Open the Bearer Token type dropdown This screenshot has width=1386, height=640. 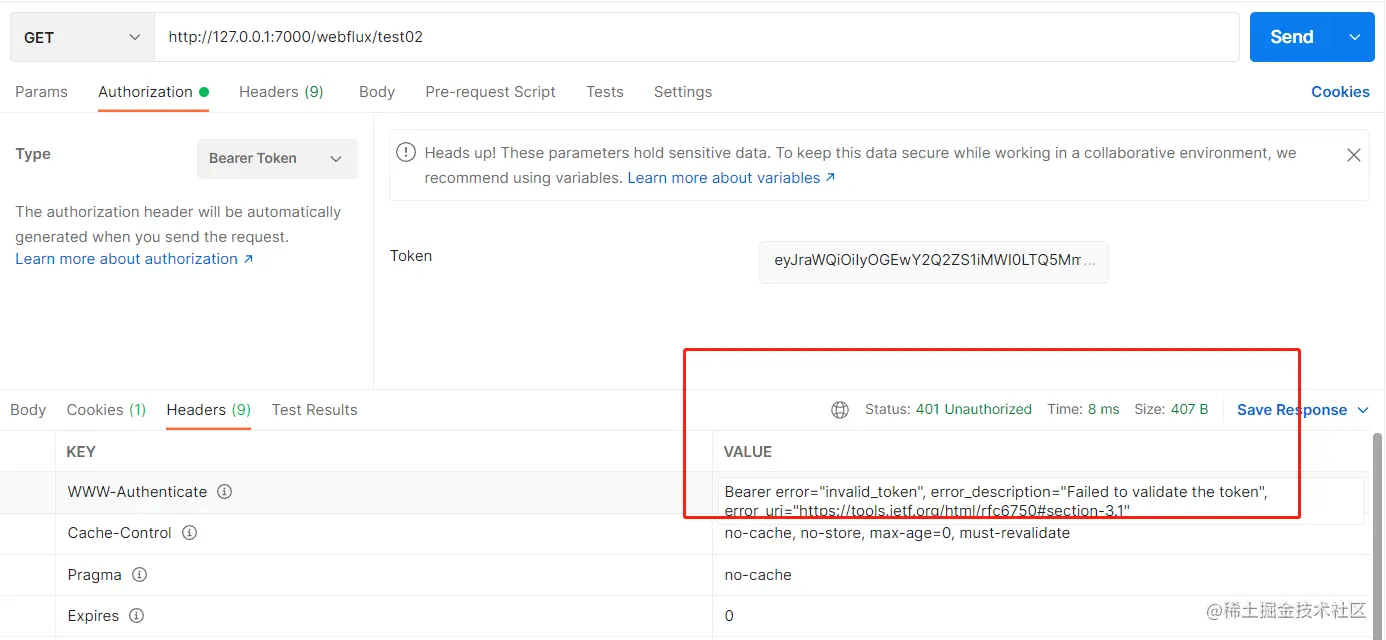click(277, 158)
